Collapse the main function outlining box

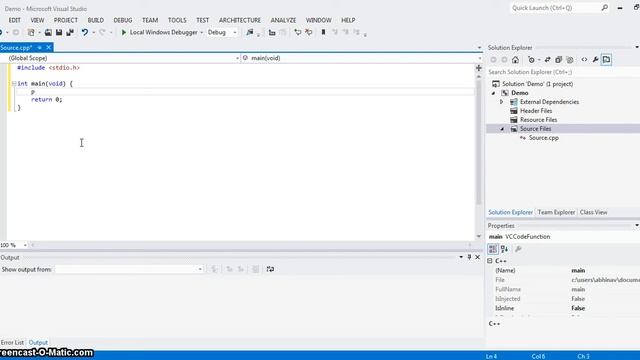(14, 84)
